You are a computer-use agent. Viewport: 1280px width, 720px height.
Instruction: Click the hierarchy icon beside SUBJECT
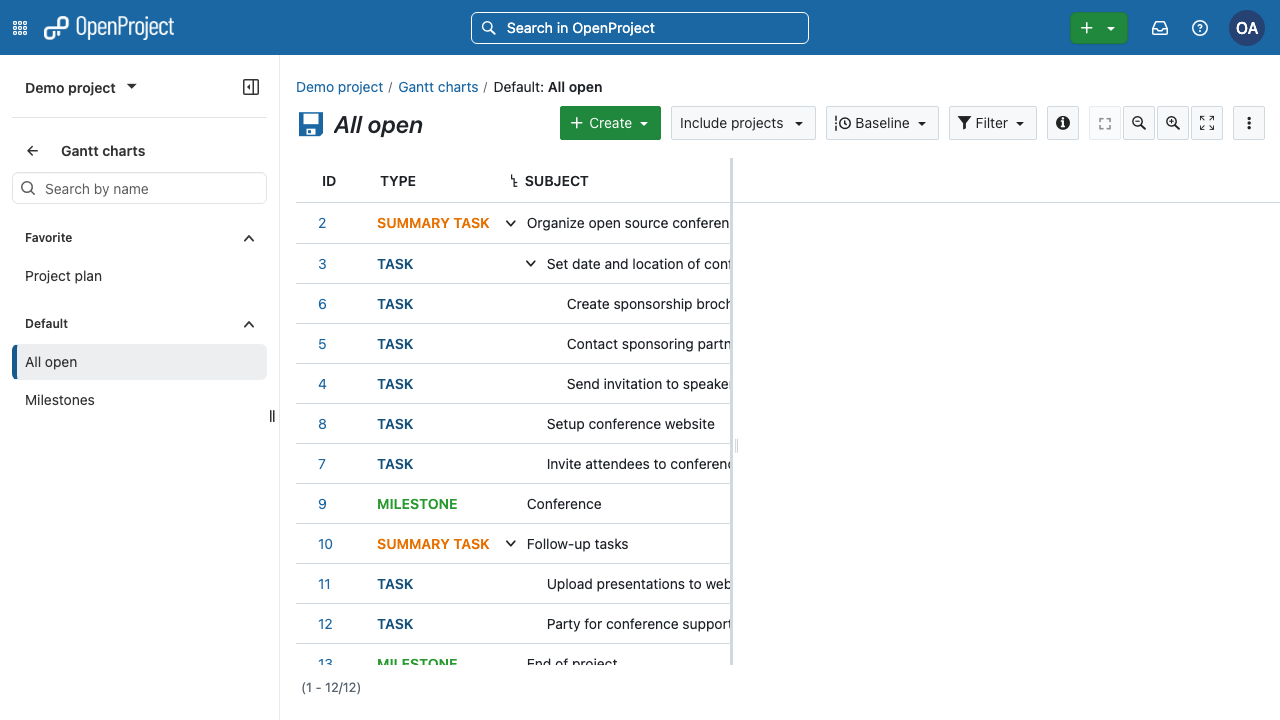pos(513,181)
